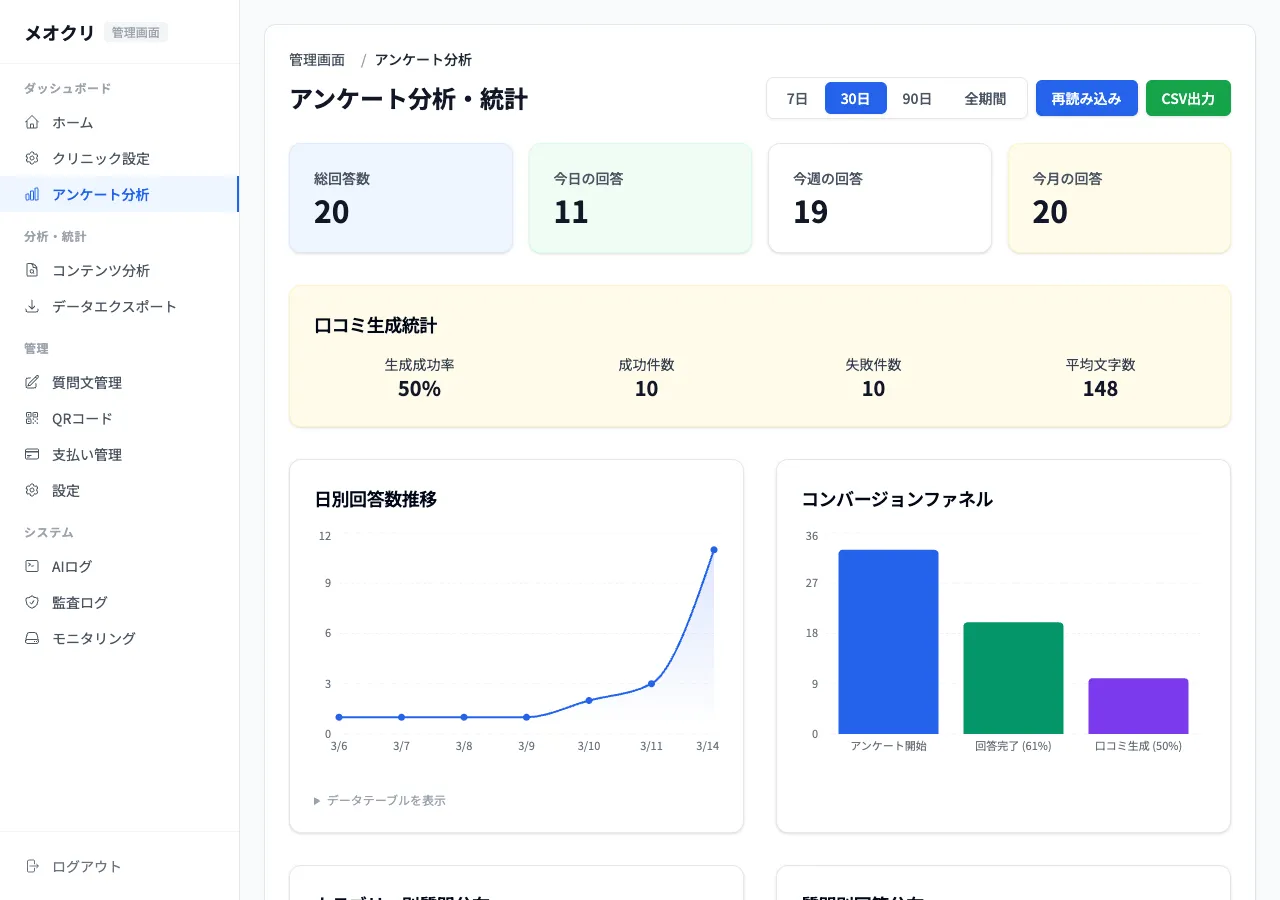Click the terminal icon beside AIログ

click(x=32, y=566)
